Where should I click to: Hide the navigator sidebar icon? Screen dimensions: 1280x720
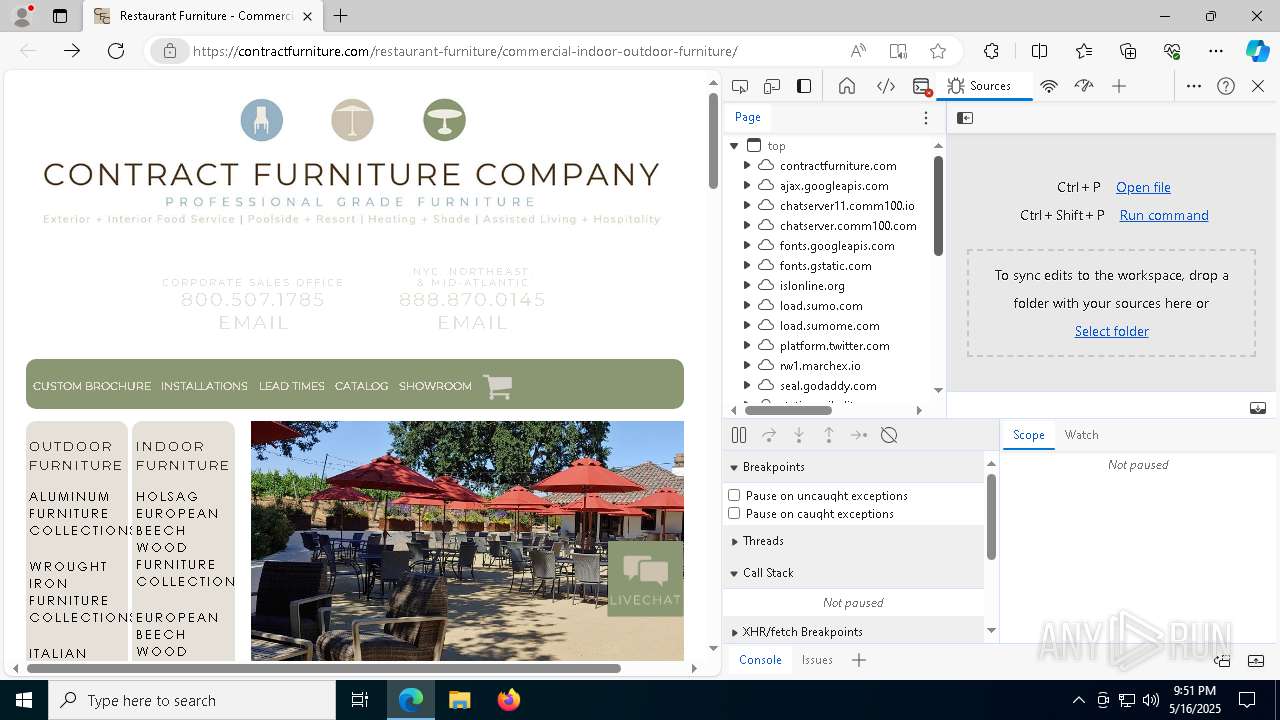pos(965,118)
